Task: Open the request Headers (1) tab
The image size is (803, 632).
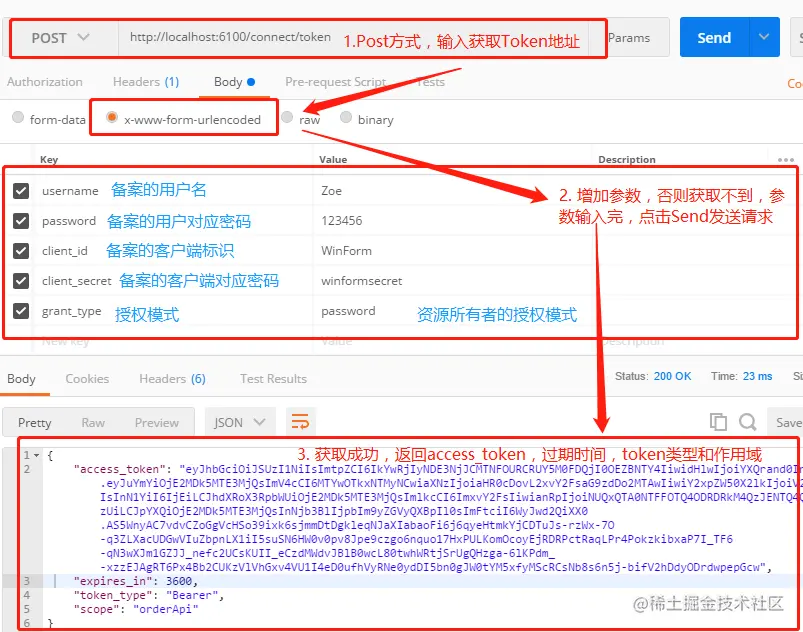Action: coord(145,82)
